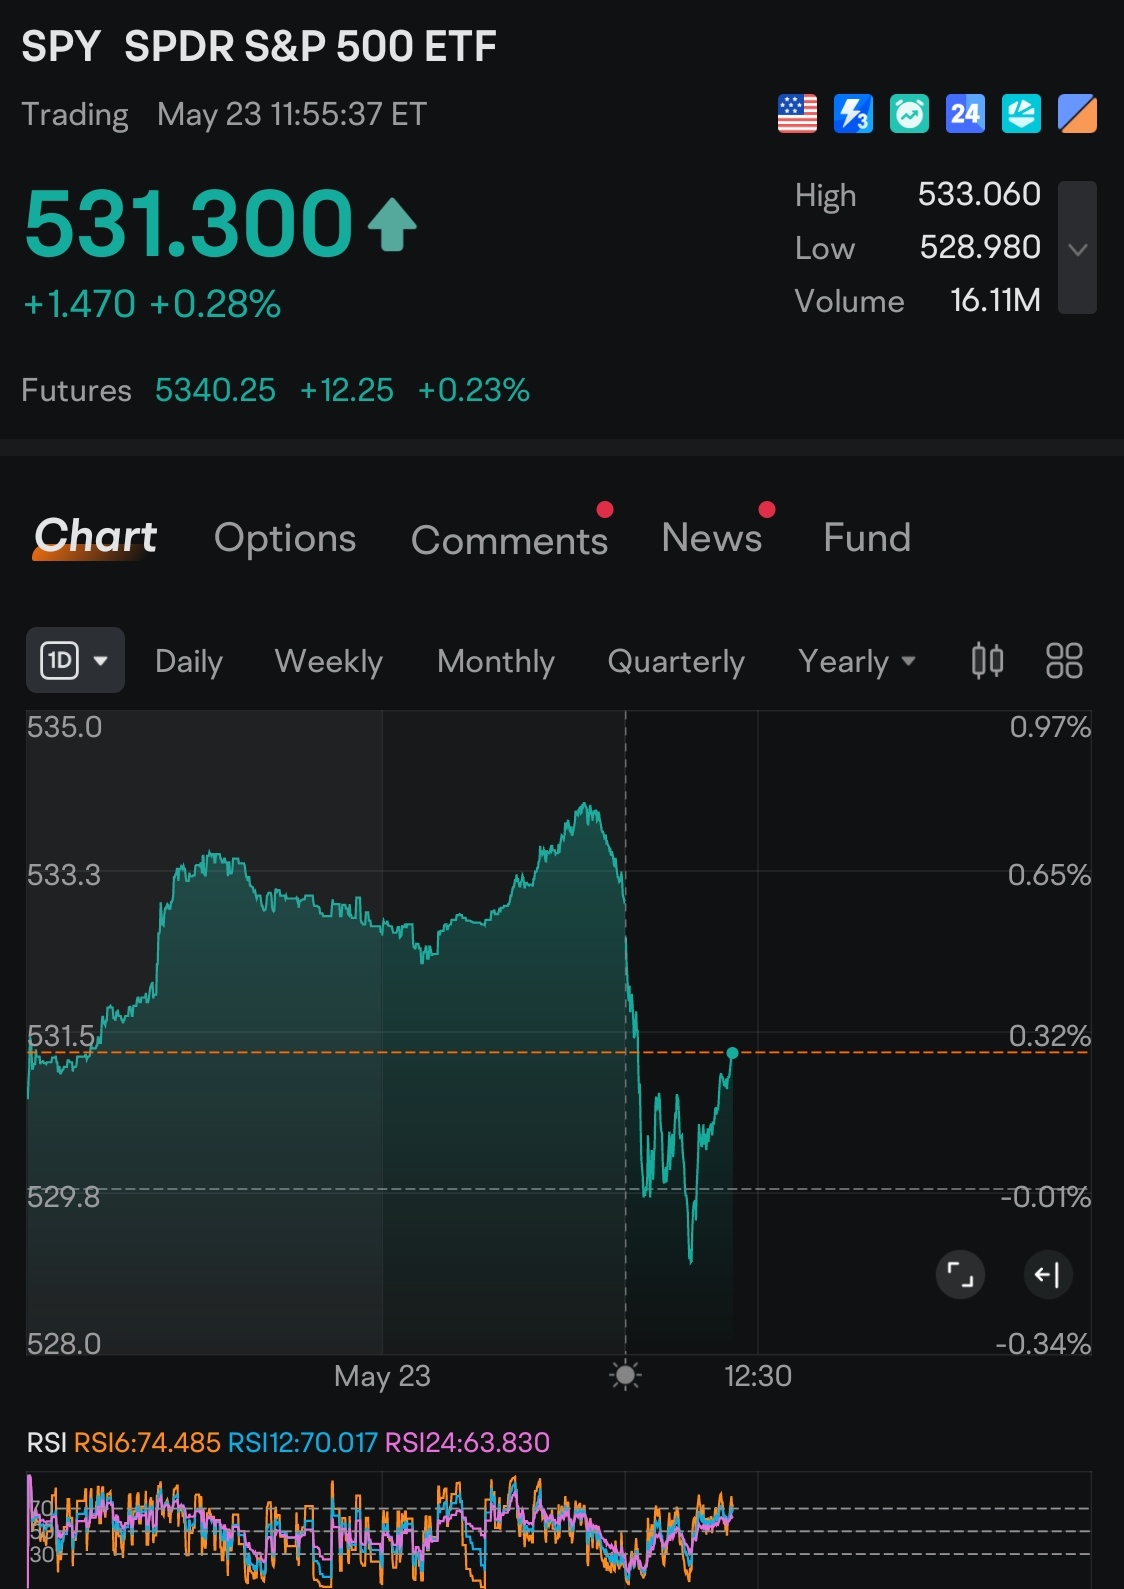Switch to candlestick chart type icon
1124x1589 pixels.
[x=987, y=660]
